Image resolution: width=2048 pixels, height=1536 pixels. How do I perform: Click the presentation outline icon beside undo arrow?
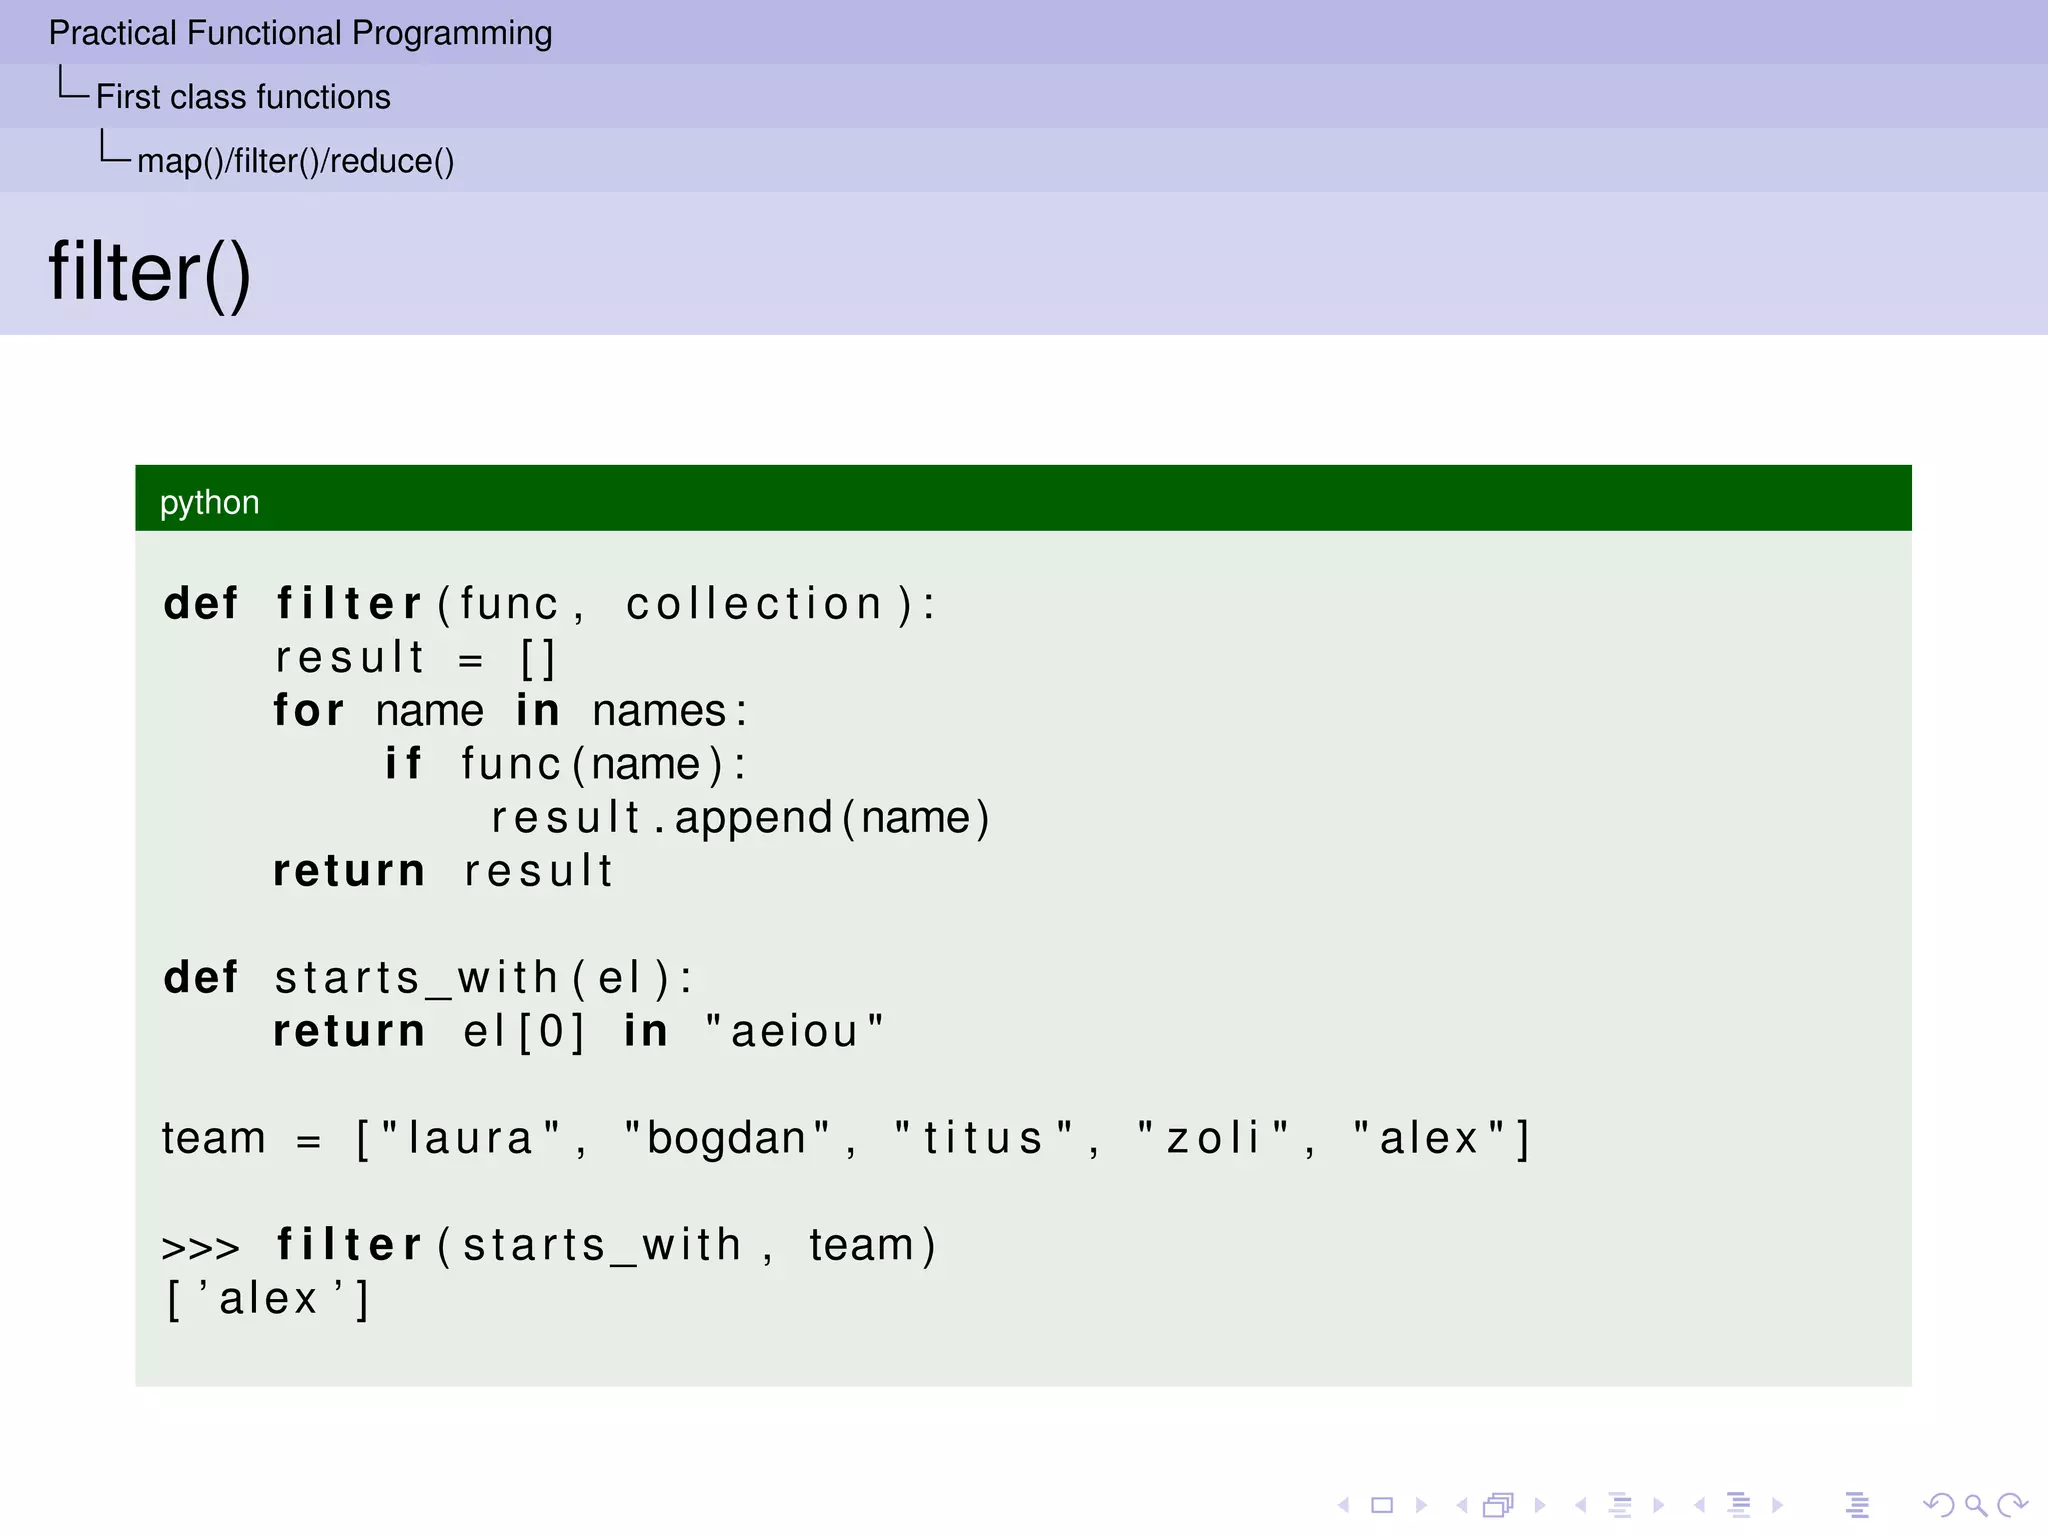tap(1857, 1505)
